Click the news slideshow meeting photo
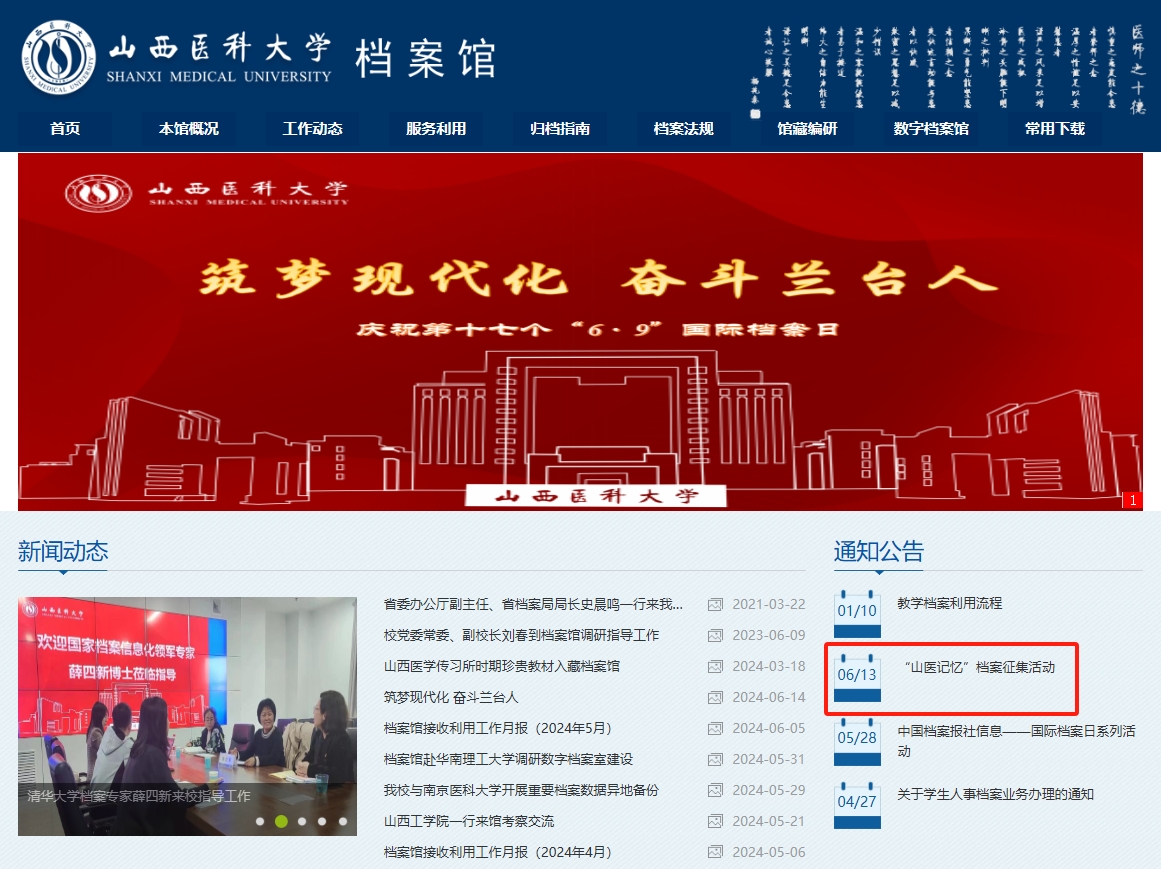Image resolution: width=1161 pixels, height=869 pixels. click(187, 700)
